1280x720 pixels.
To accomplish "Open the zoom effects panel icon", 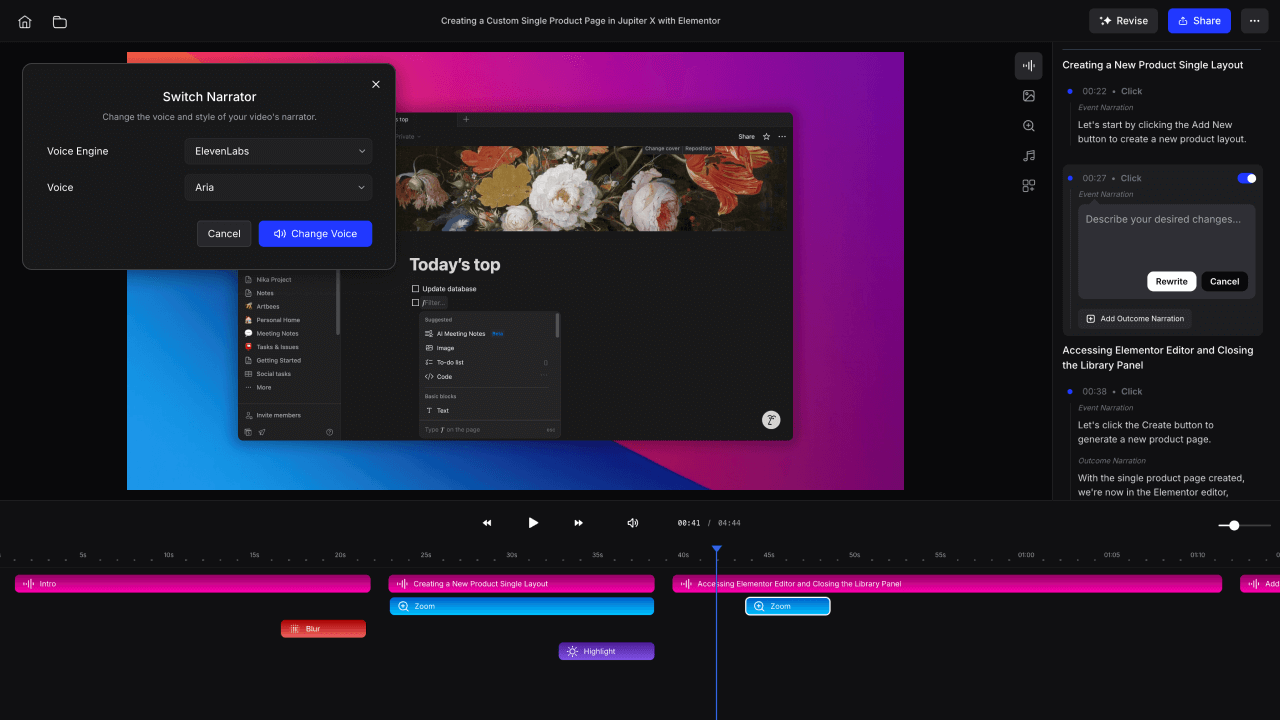I will point(1028,125).
